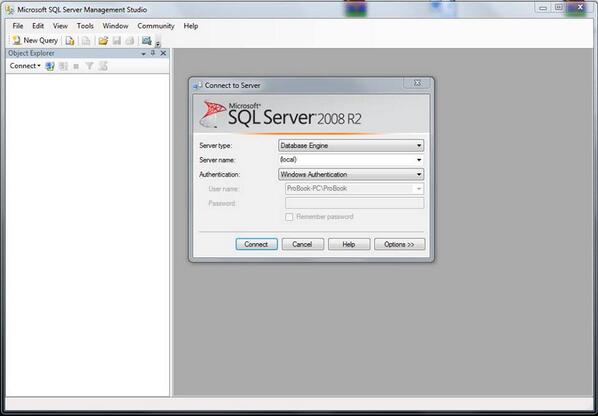The width and height of the screenshot is (598, 416).
Task: Toggle the Remember password checkbox
Action: tap(289, 217)
